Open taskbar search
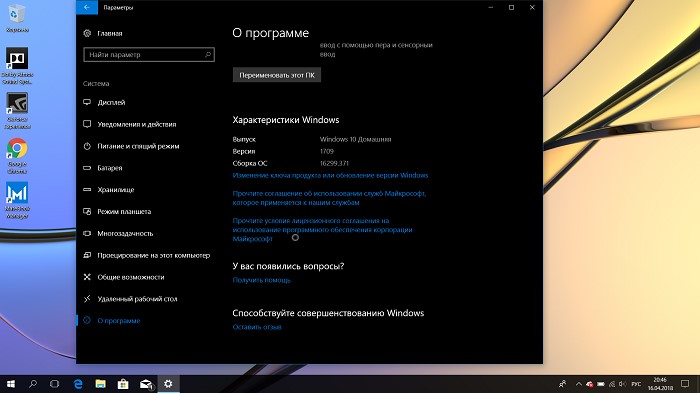Image resolution: width=700 pixels, height=393 pixels. point(33,384)
